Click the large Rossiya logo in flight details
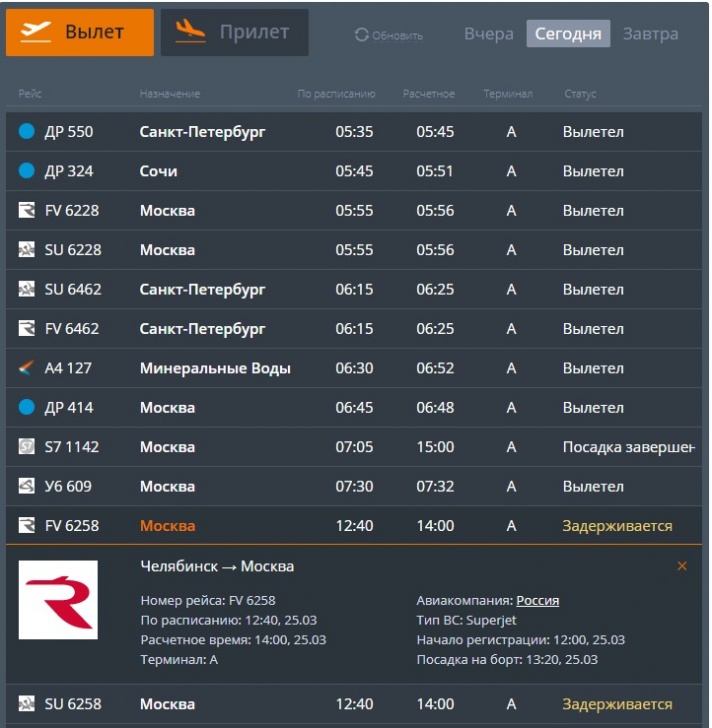 tap(58, 600)
